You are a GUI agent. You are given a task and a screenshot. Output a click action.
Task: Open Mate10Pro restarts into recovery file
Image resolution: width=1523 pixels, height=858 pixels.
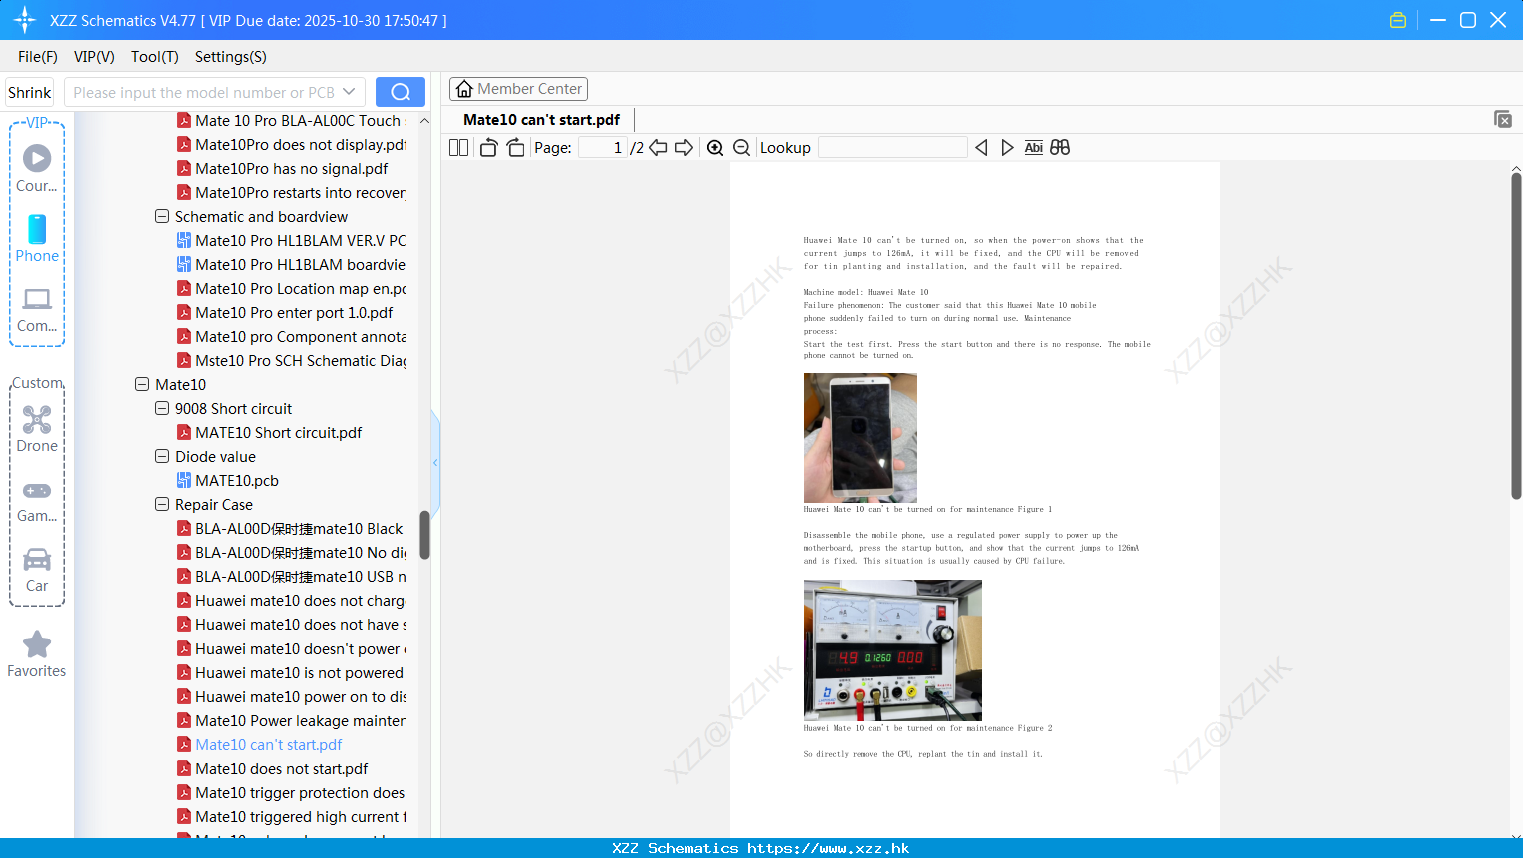click(292, 192)
